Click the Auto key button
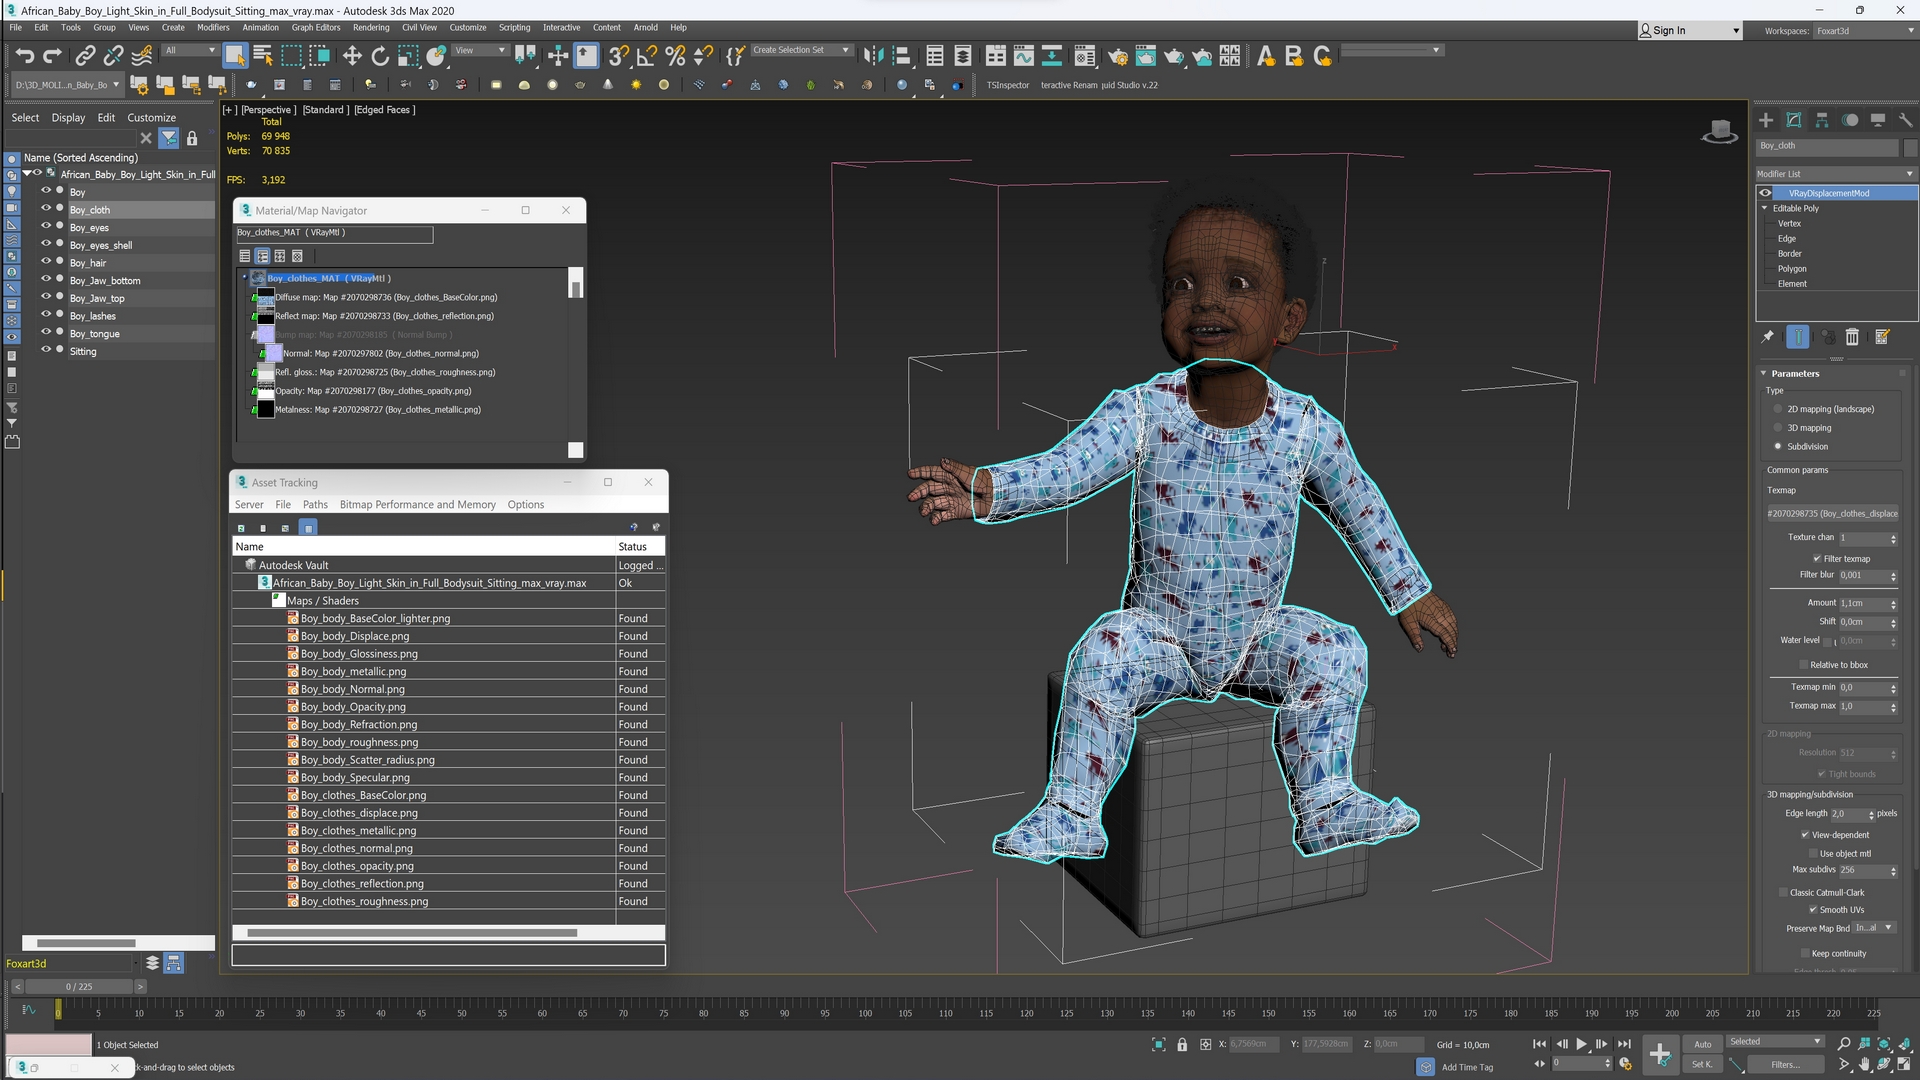Viewport: 1920px width, 1080px height. (x=1702, y=1044)
